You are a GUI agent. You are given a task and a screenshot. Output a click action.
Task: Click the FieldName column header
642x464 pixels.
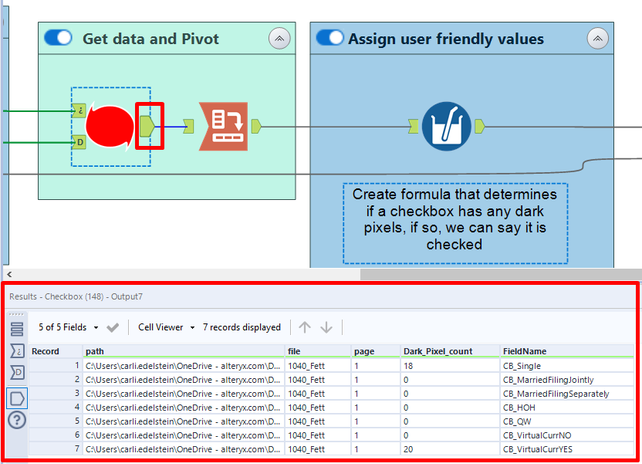(525, 351)
